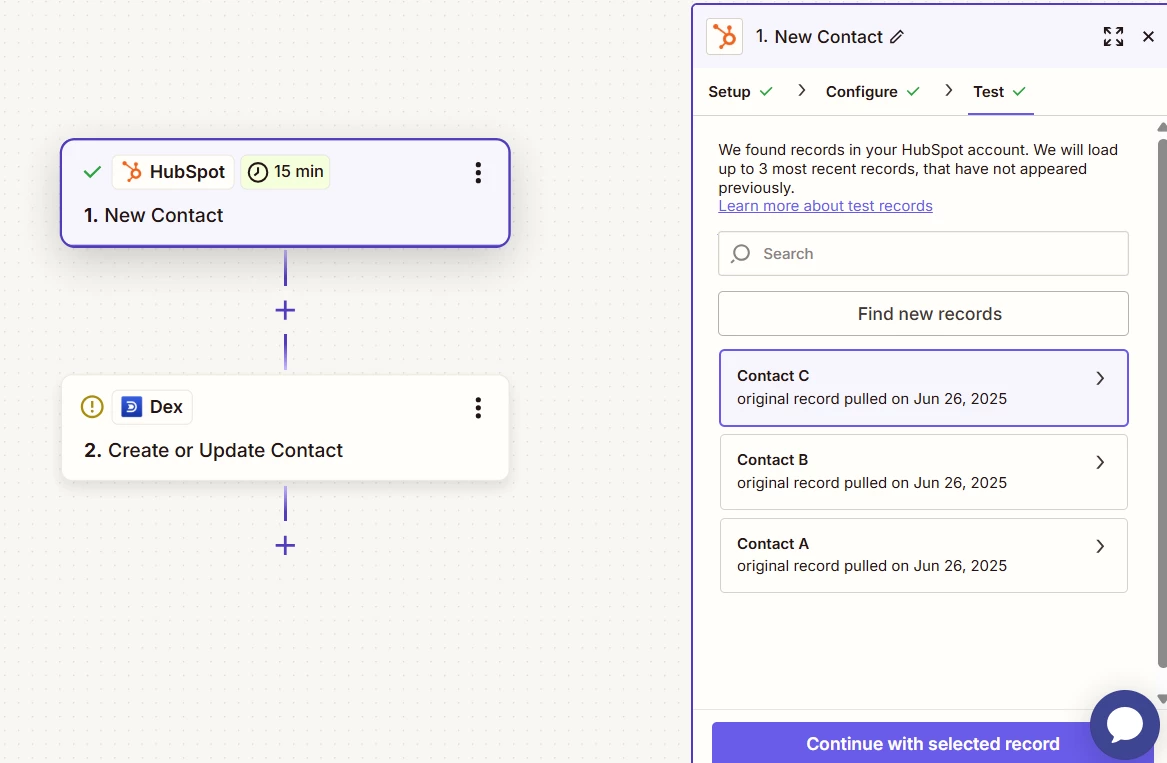The image size is (1167, 763).
Task: Click the HubSpot logo in panel header
Action: tap(724, 36)
